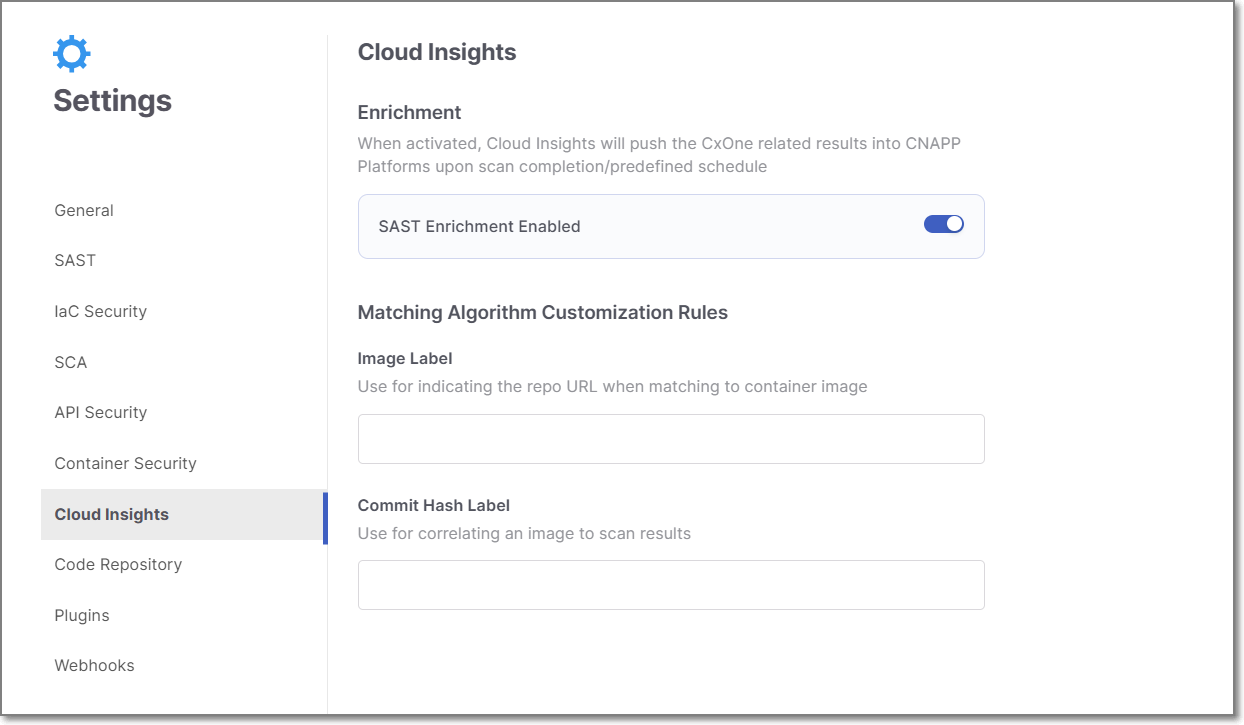This screenshot has width=1244, height=725.
Task: Open the General settings section
Action: click(83, 210)
